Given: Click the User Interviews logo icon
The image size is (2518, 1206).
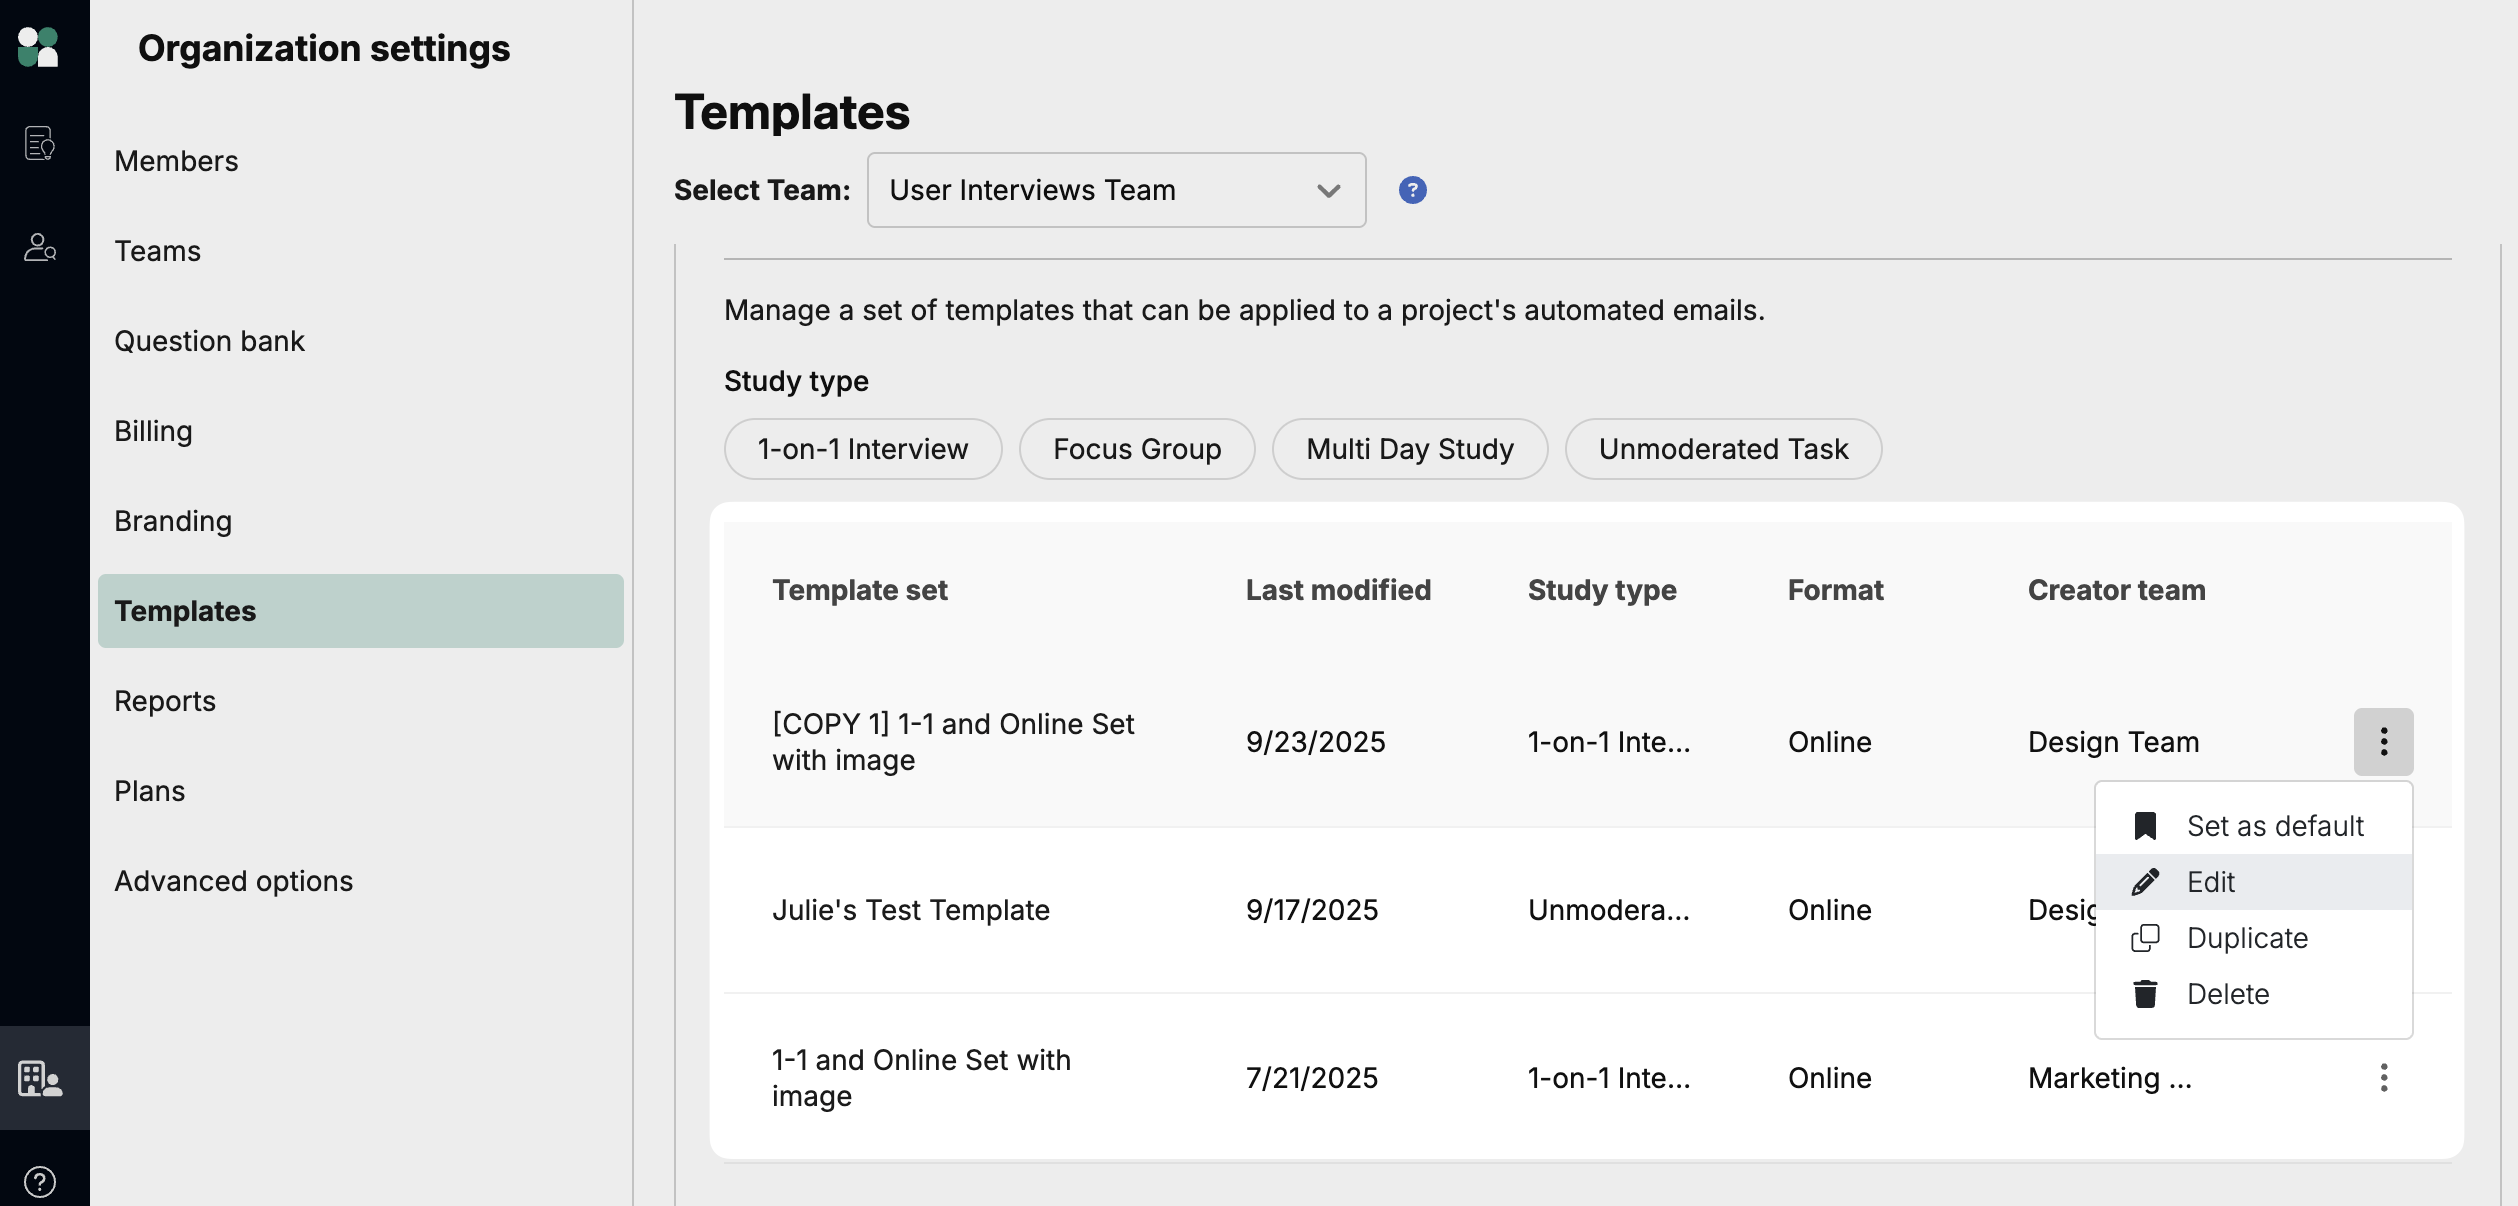Looking at the screenshot, I should coord(39,46).
